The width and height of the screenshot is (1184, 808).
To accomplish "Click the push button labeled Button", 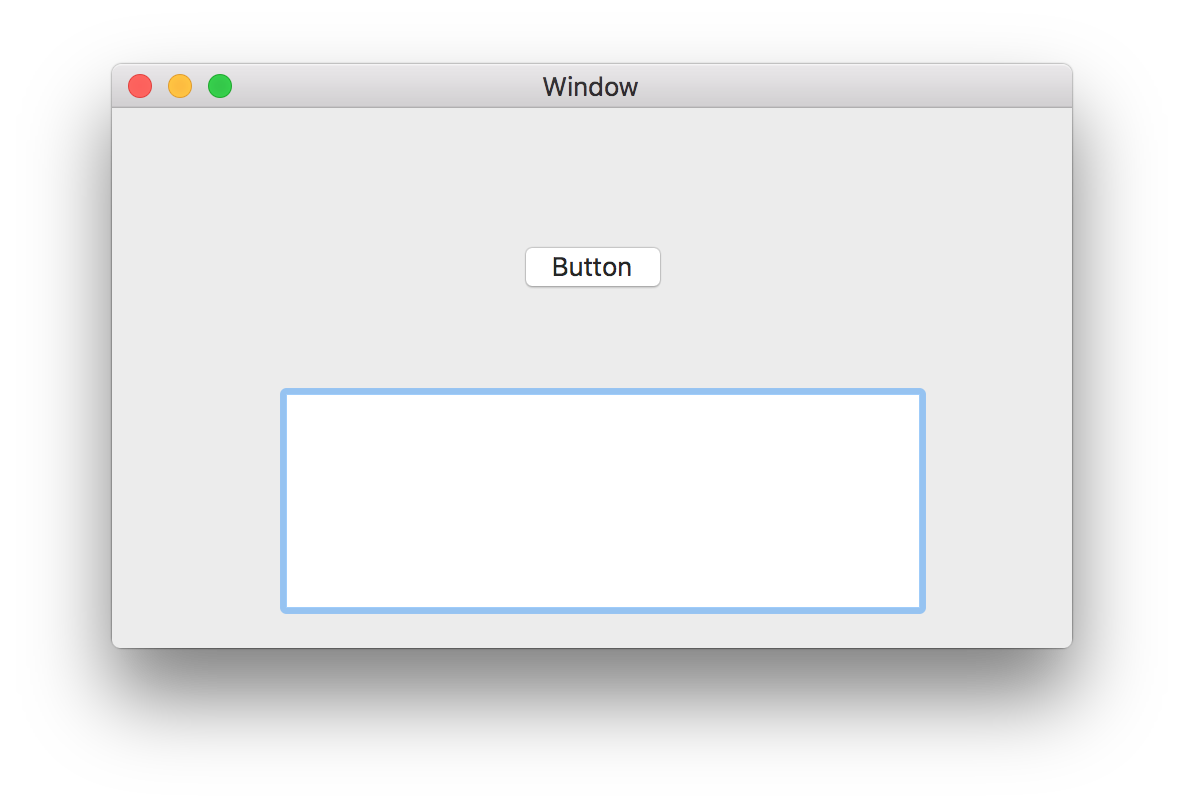I will [593, 267].
